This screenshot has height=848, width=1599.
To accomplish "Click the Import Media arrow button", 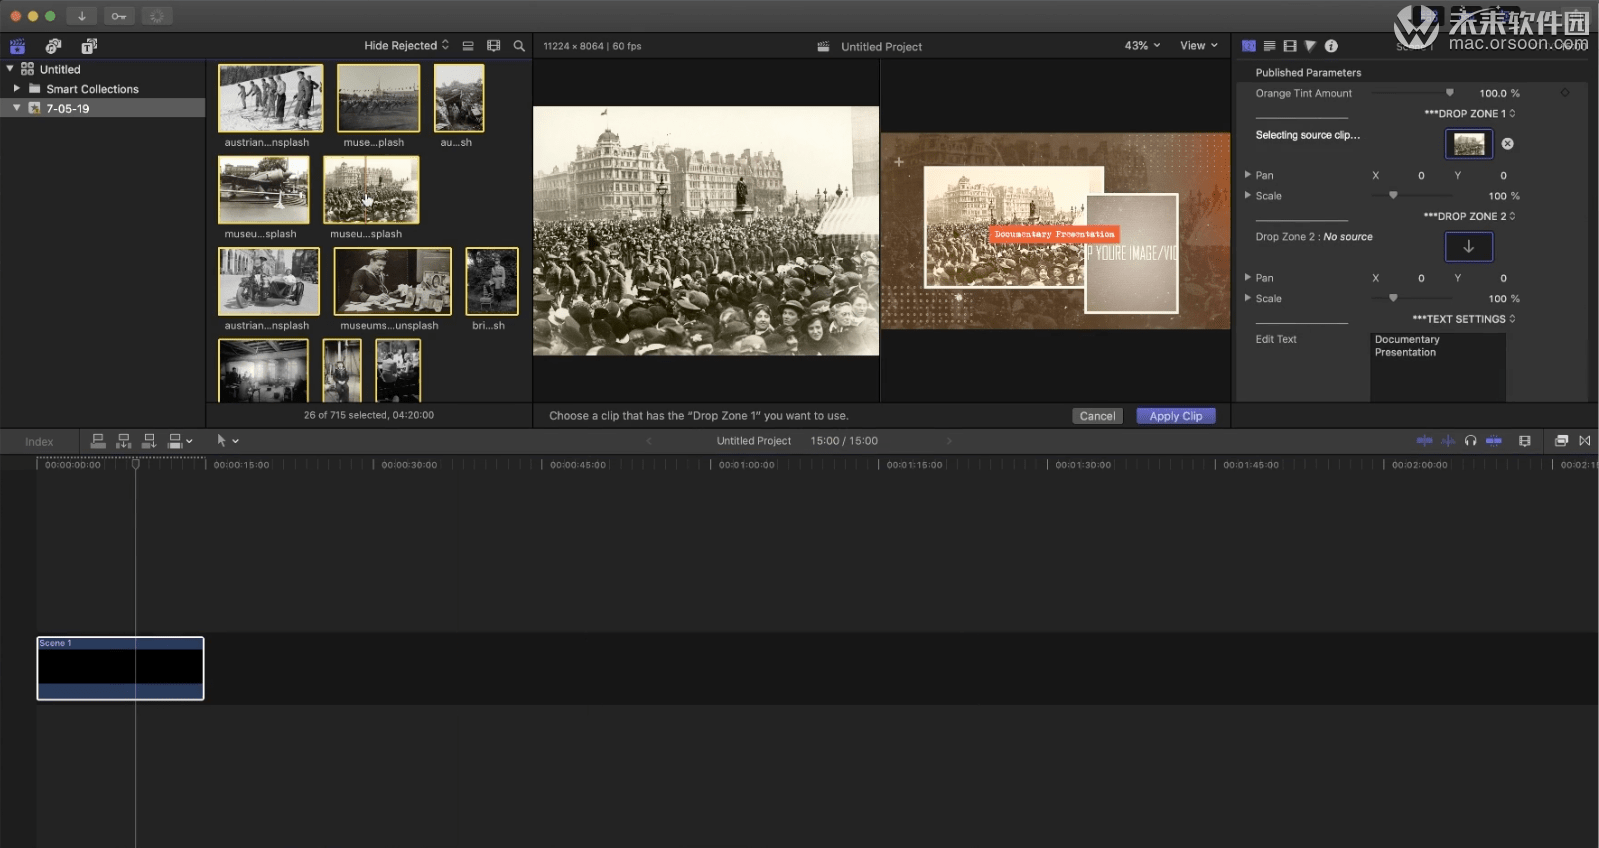I will click(82, 16).
